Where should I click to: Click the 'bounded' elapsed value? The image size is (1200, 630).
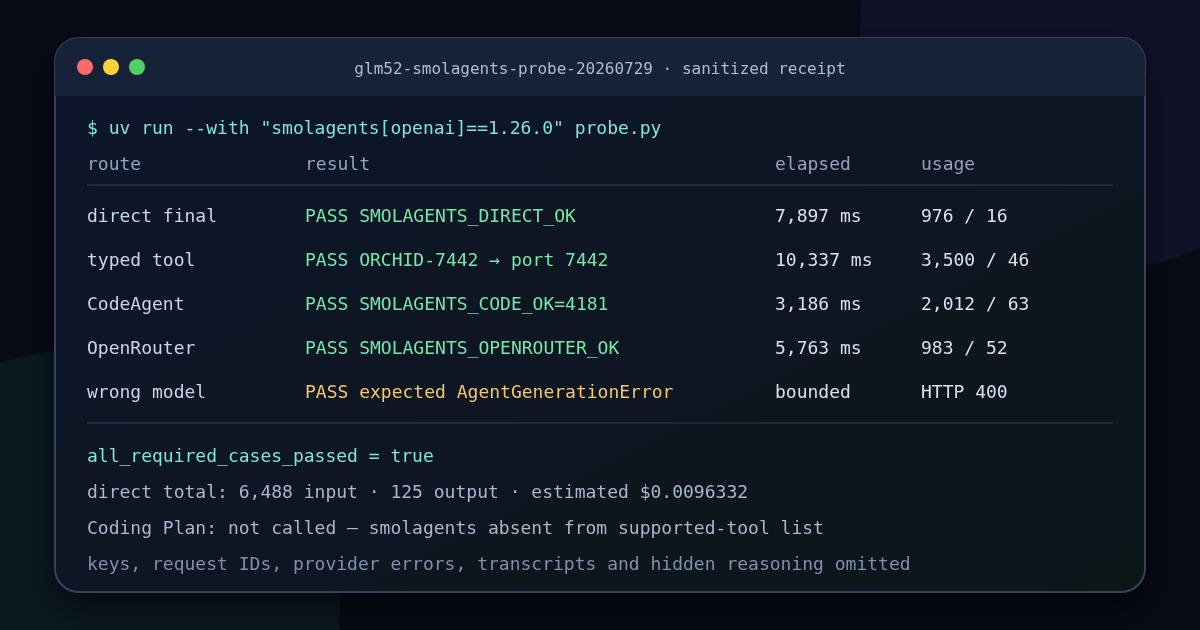pos(813,392)
